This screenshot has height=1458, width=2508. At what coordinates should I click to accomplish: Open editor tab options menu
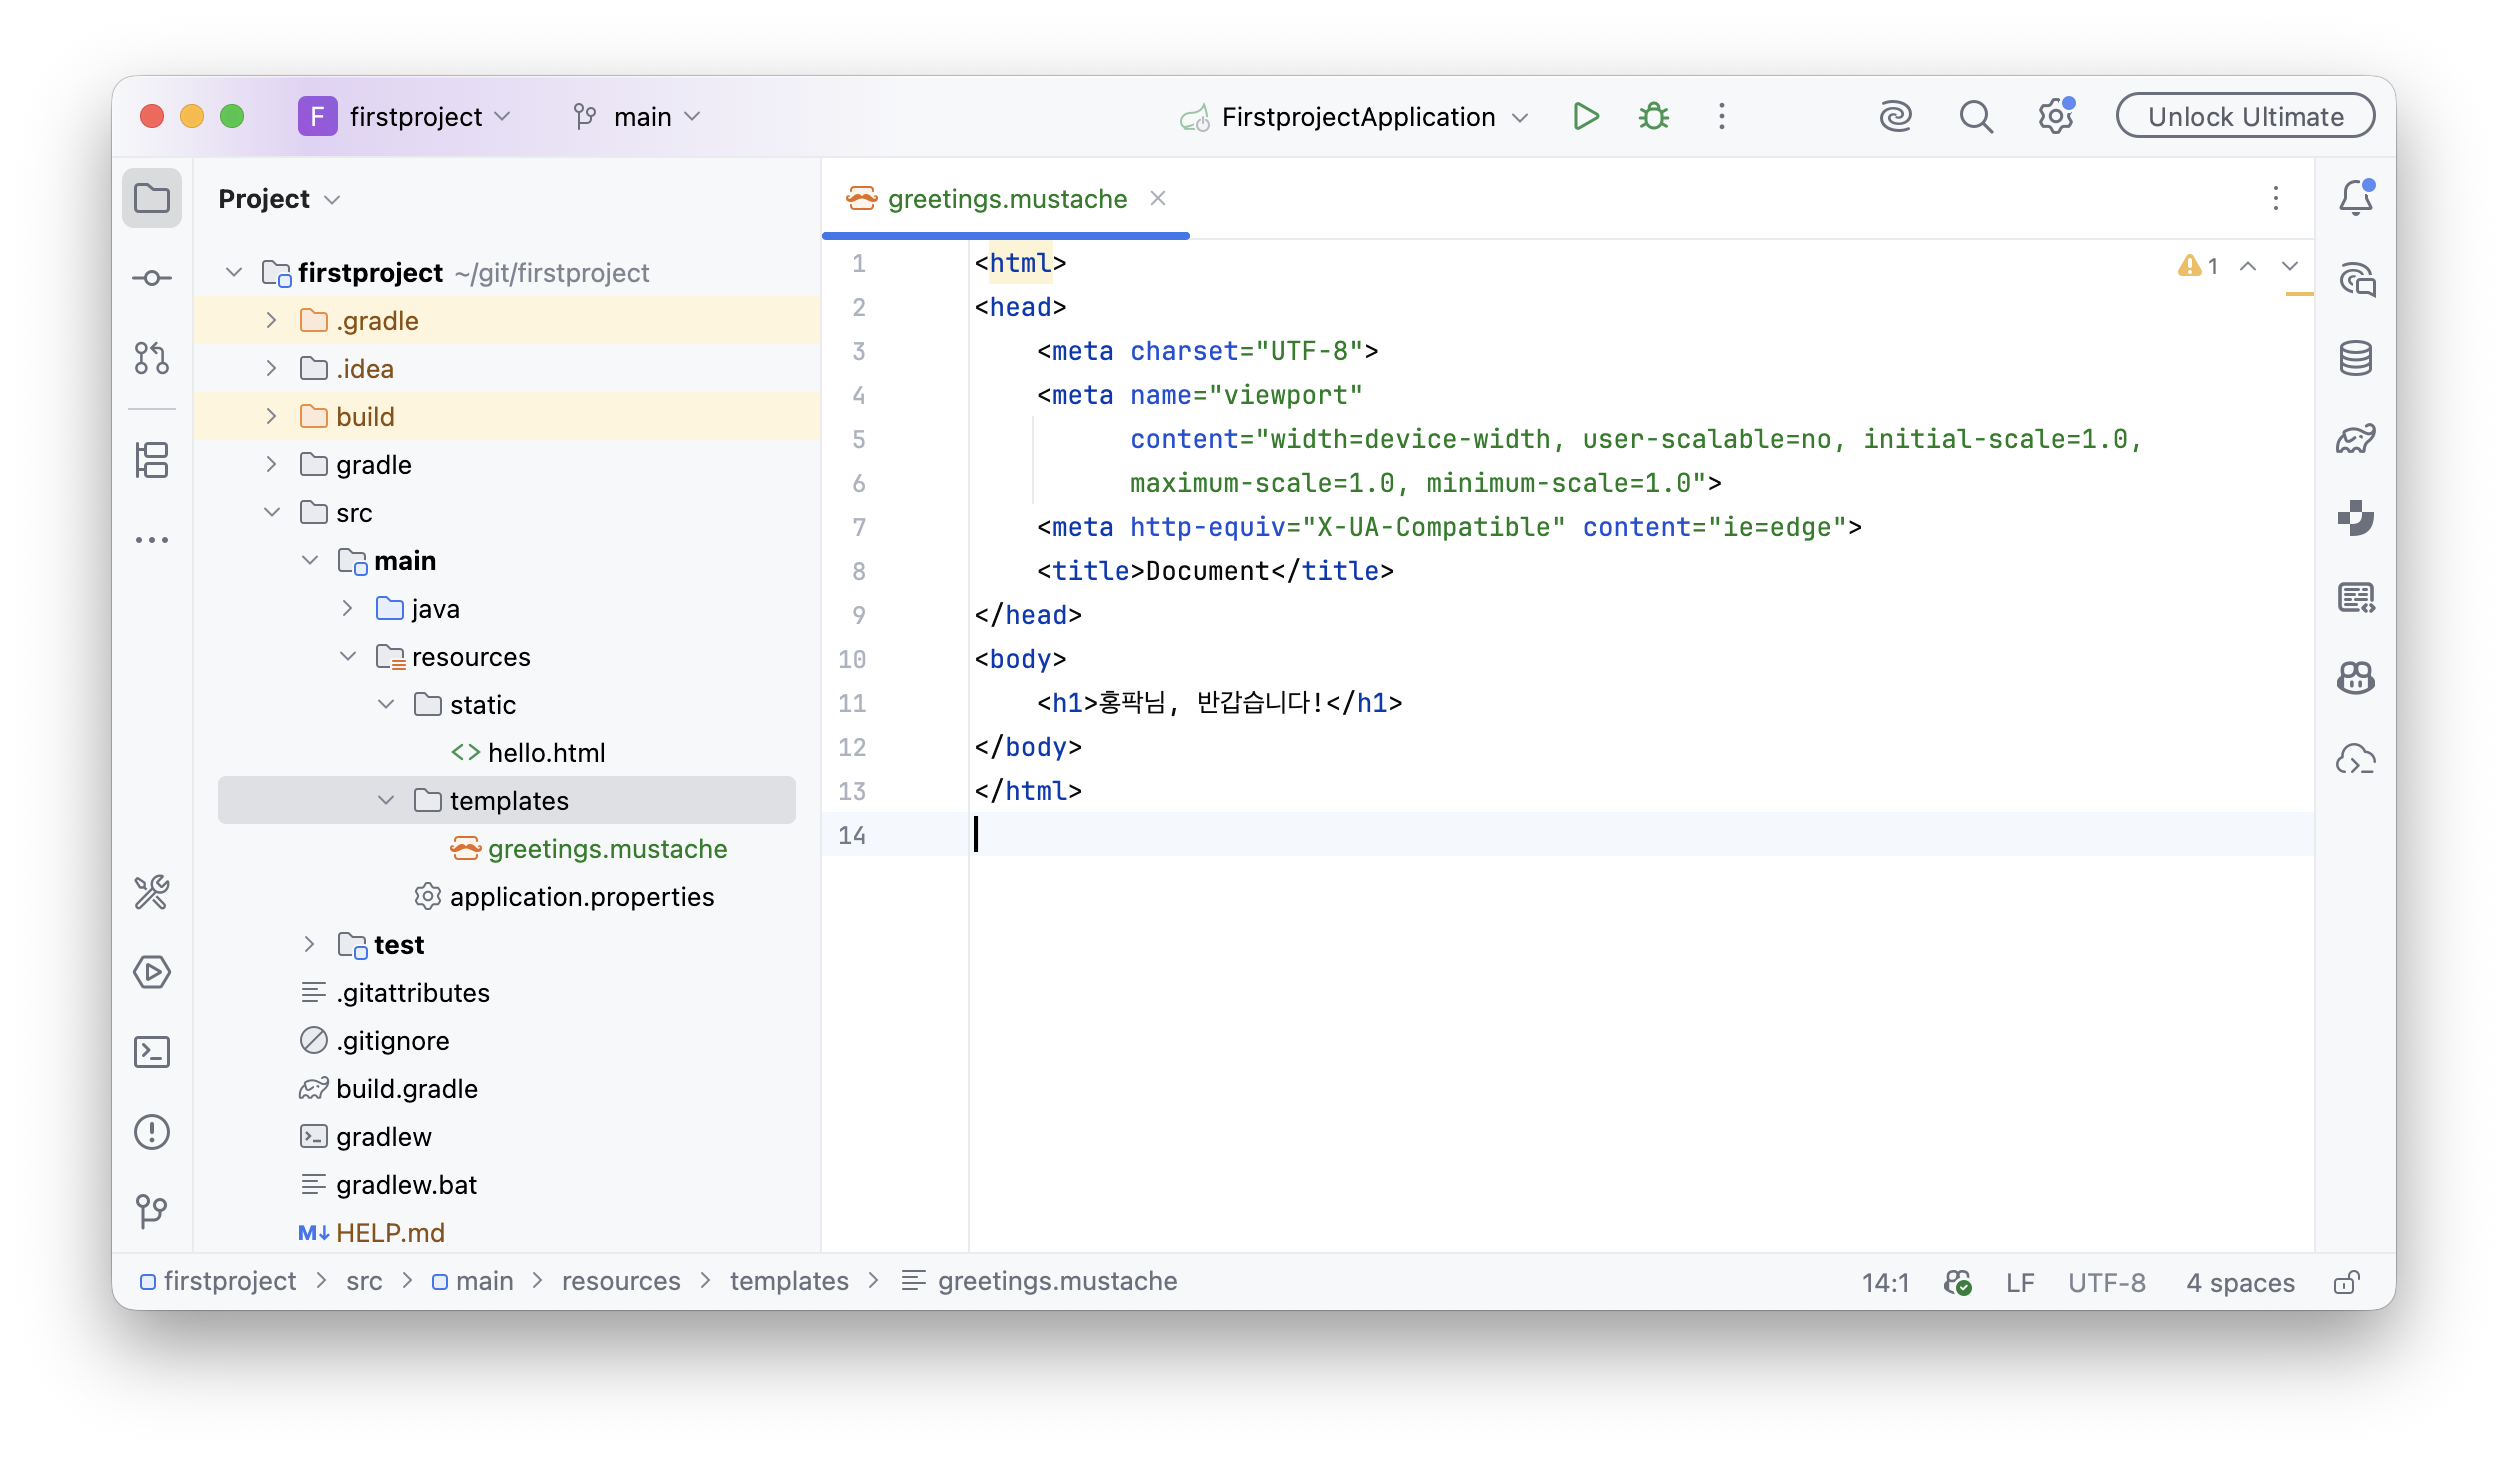(x=2276, y=198)
